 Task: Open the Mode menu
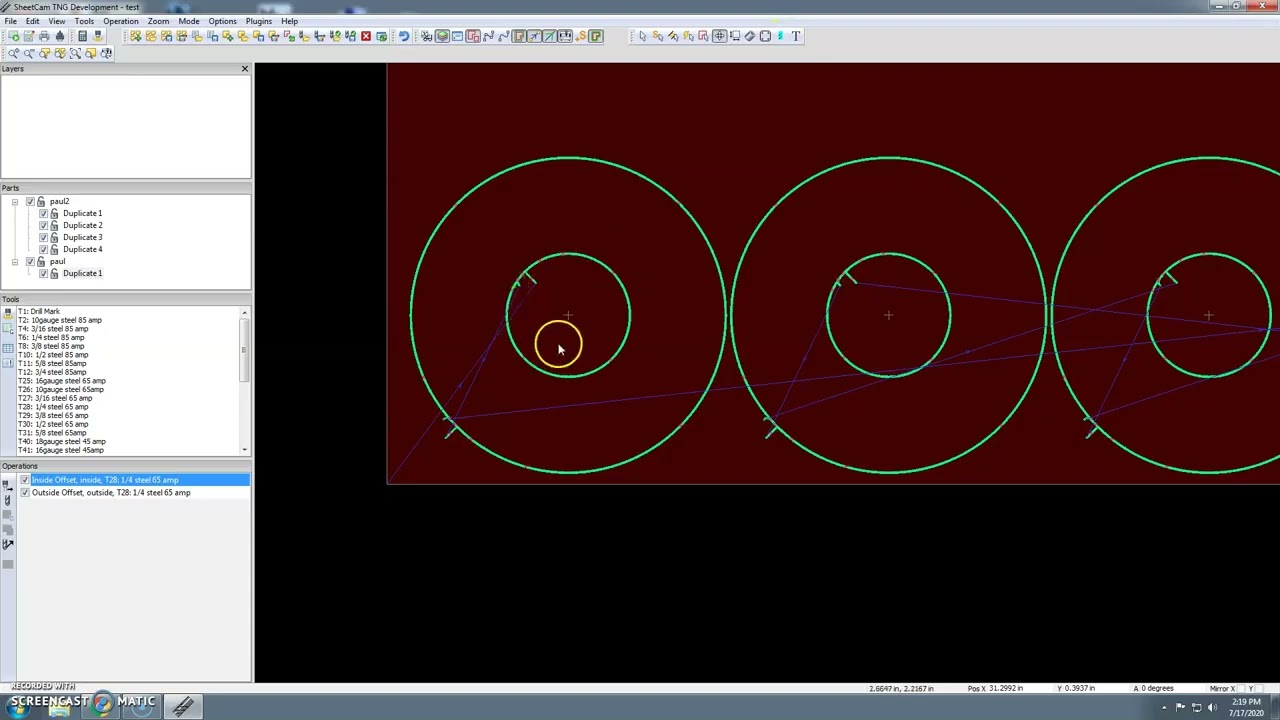189,21
